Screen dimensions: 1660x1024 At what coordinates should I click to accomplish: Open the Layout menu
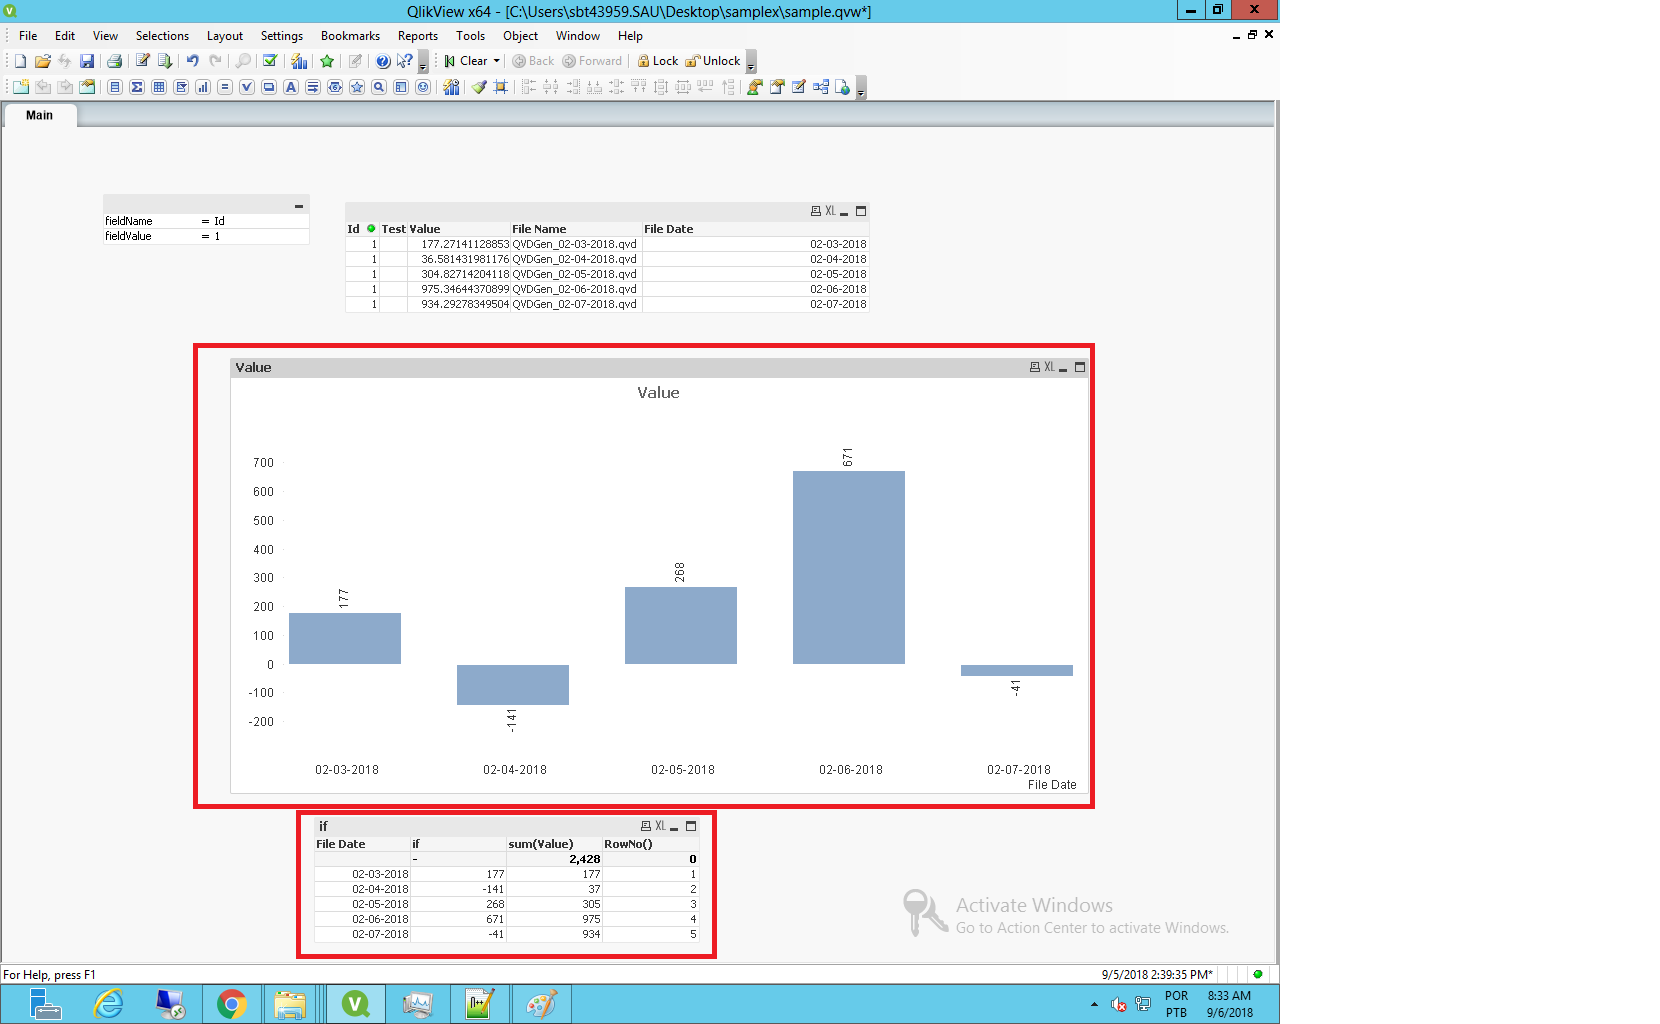coord(225,36)
